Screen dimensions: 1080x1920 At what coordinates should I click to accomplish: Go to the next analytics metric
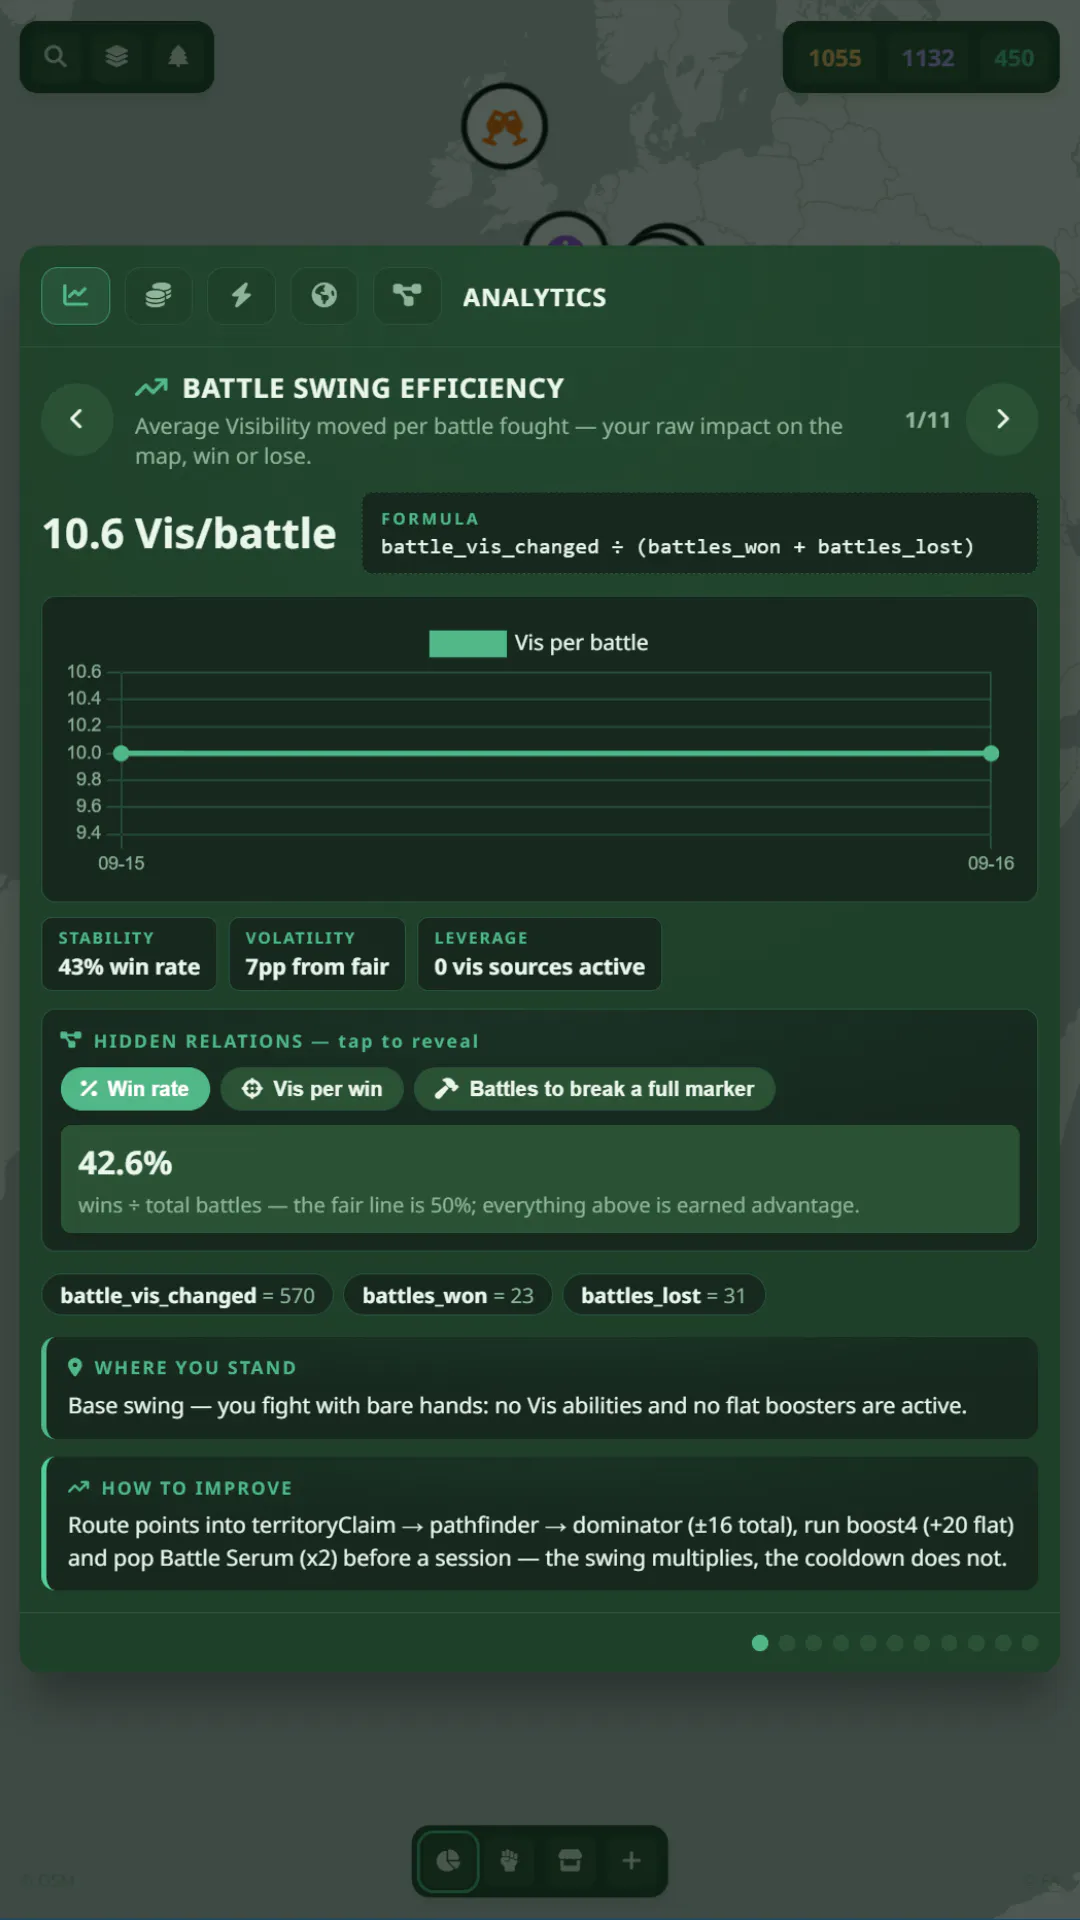1003,419
